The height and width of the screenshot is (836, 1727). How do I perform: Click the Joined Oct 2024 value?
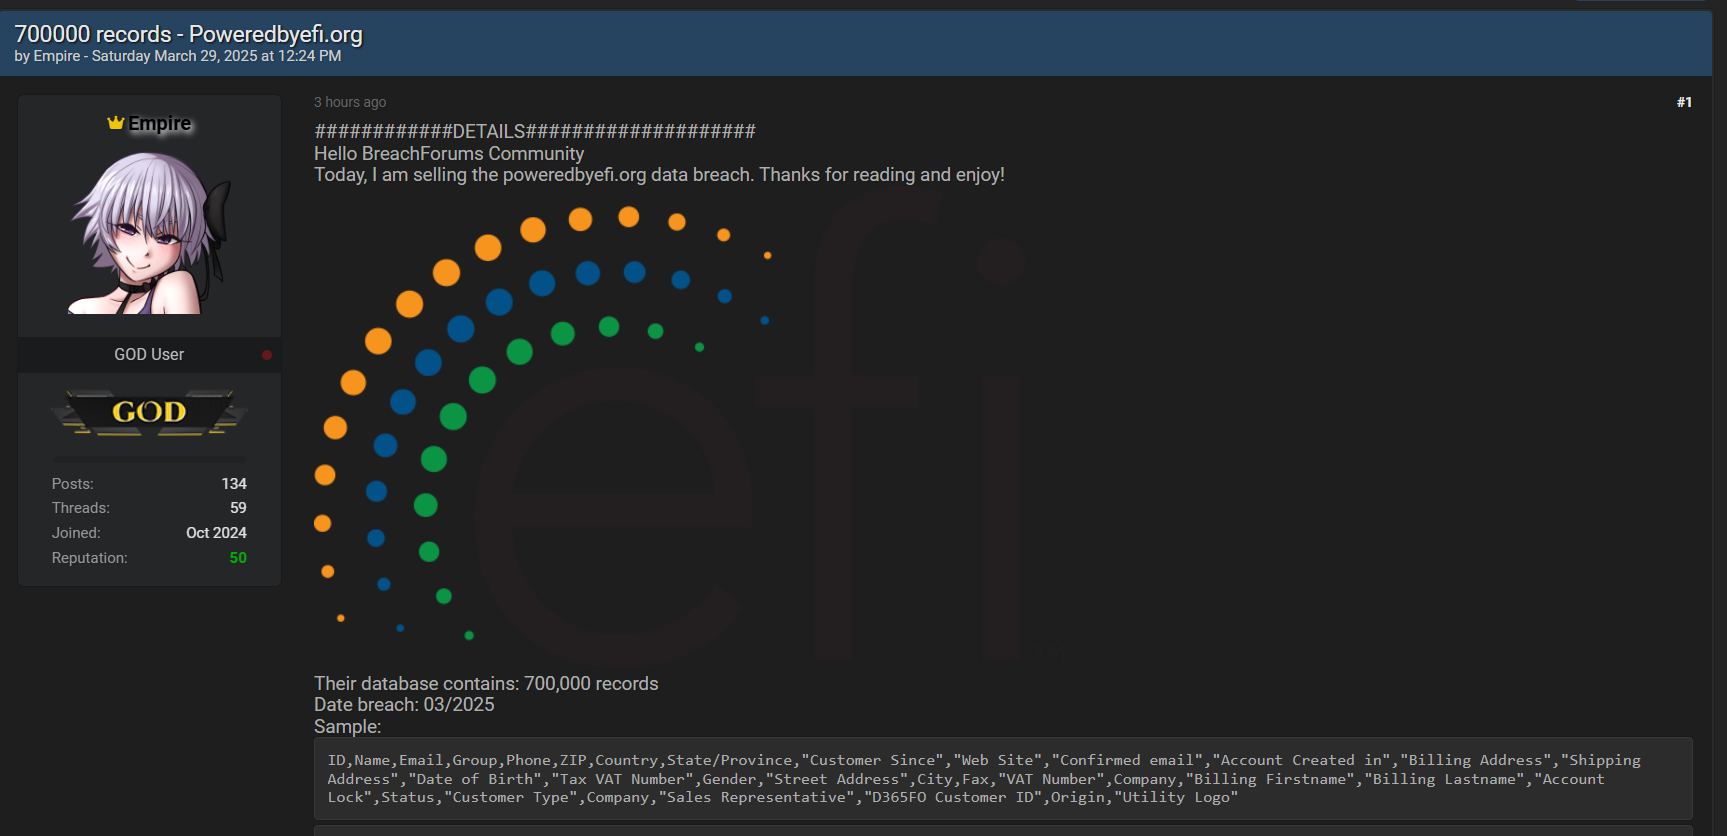pos(216,533)
